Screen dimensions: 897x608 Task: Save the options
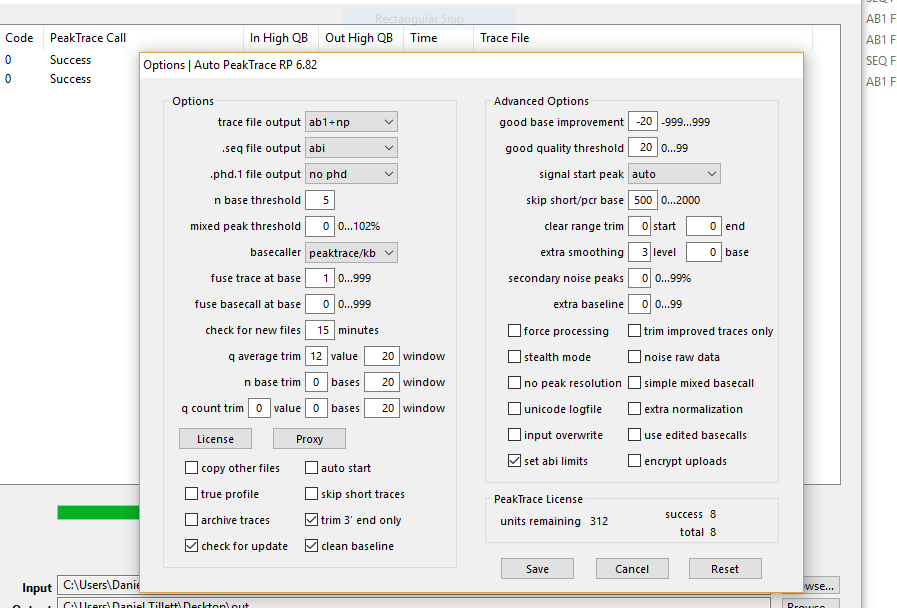click(x=537, y=569)
